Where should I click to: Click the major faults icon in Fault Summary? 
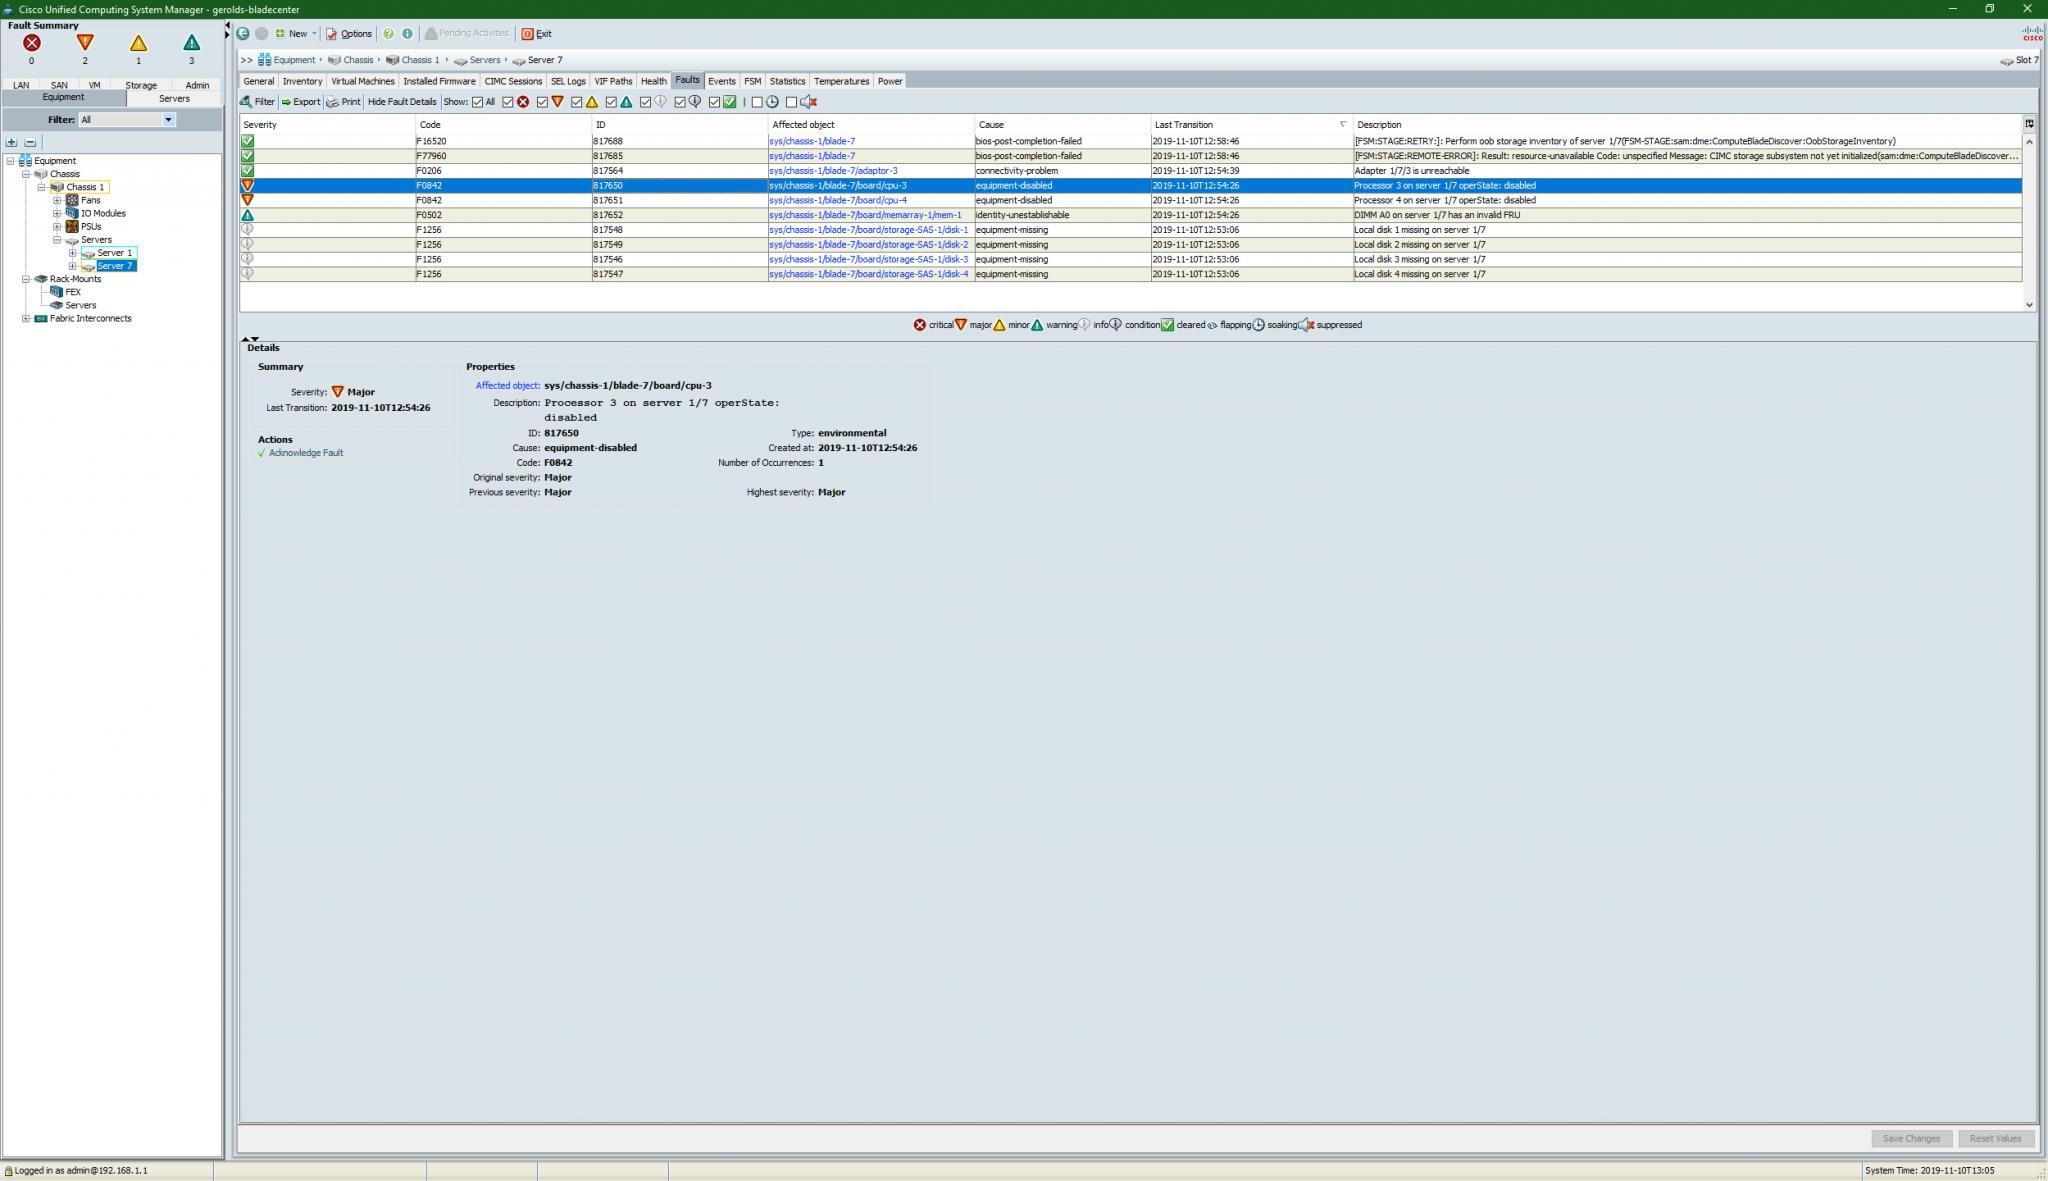(x=85, y=43)
